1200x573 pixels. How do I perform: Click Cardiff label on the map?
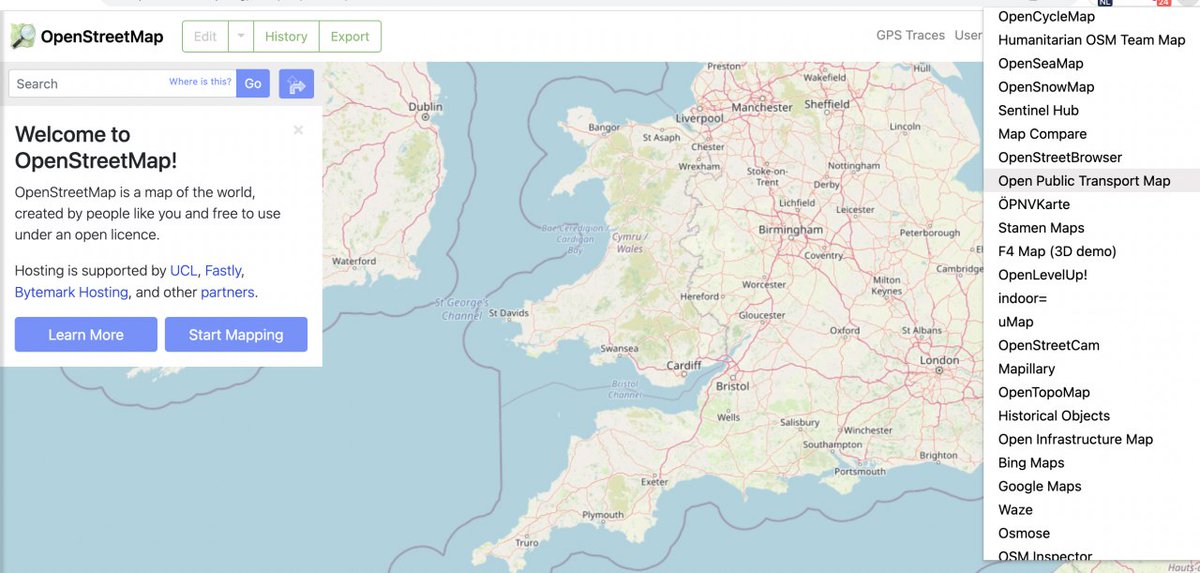(684, 365)
